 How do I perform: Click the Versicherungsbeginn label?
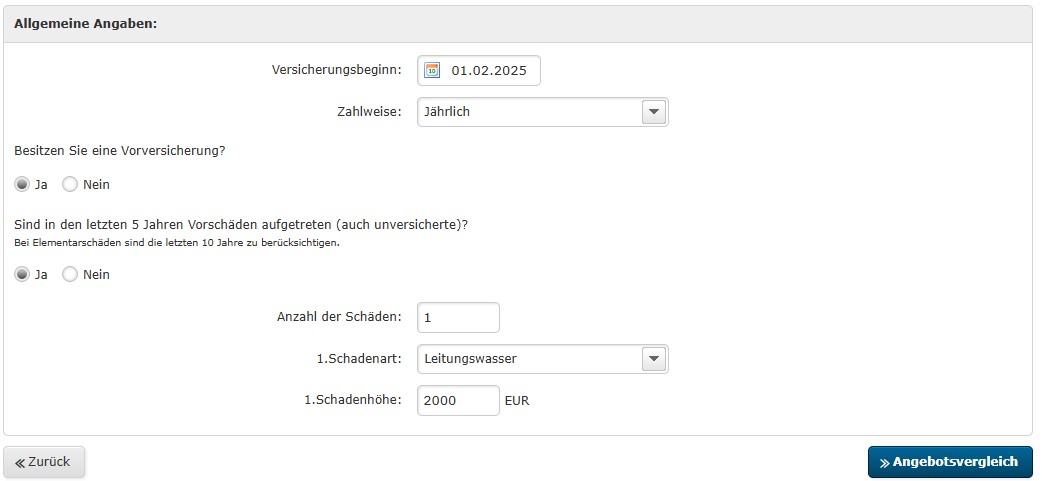point(337,70)
